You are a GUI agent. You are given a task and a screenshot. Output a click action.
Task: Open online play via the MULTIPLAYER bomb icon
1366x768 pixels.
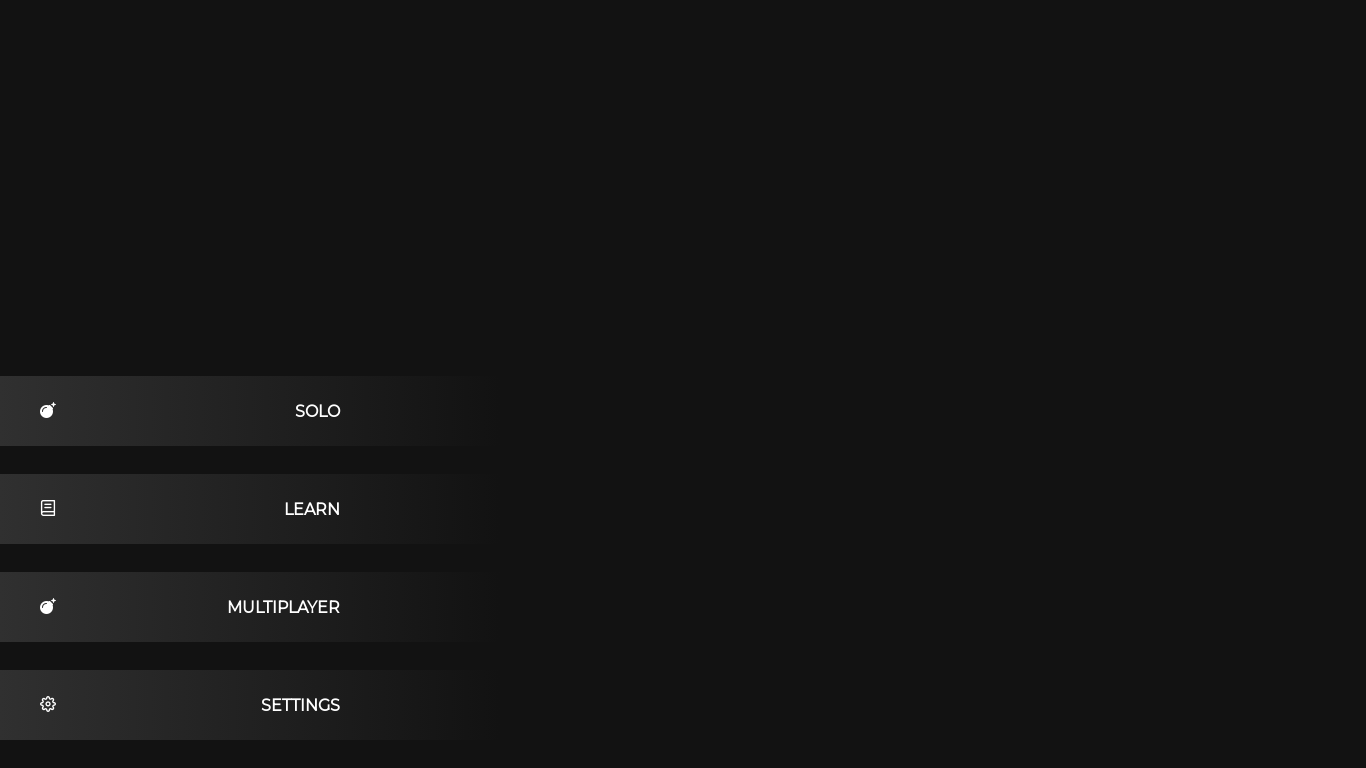click(x=48, y=606)
